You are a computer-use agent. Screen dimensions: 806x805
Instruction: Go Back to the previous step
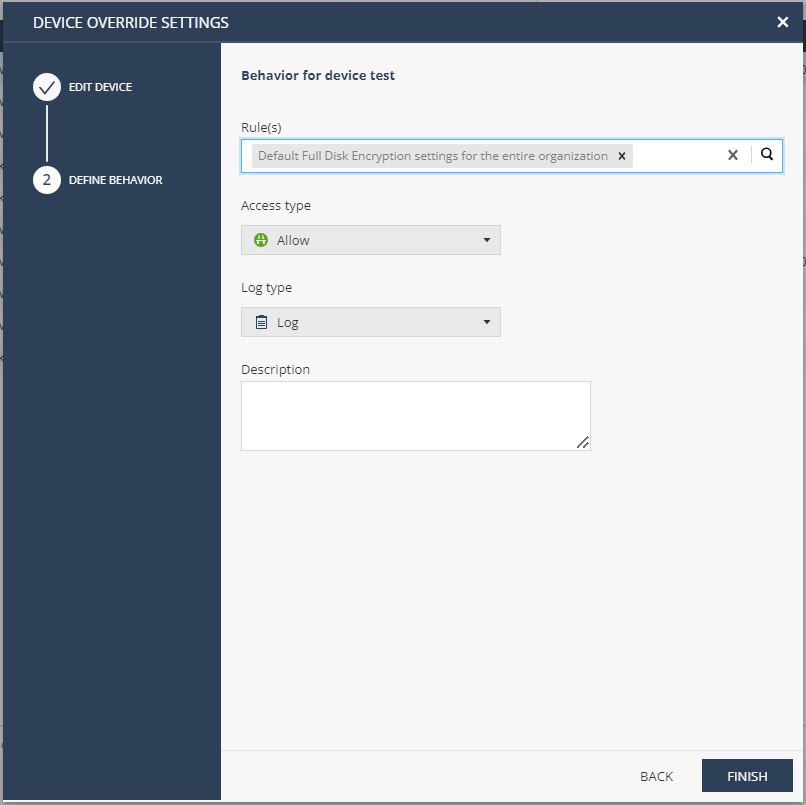click(656, 776)
